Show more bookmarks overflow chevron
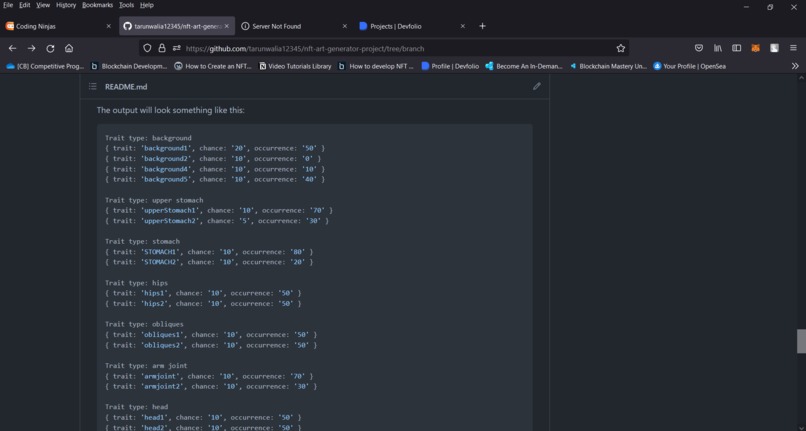806x431 pixels. (x=795, y=66)
